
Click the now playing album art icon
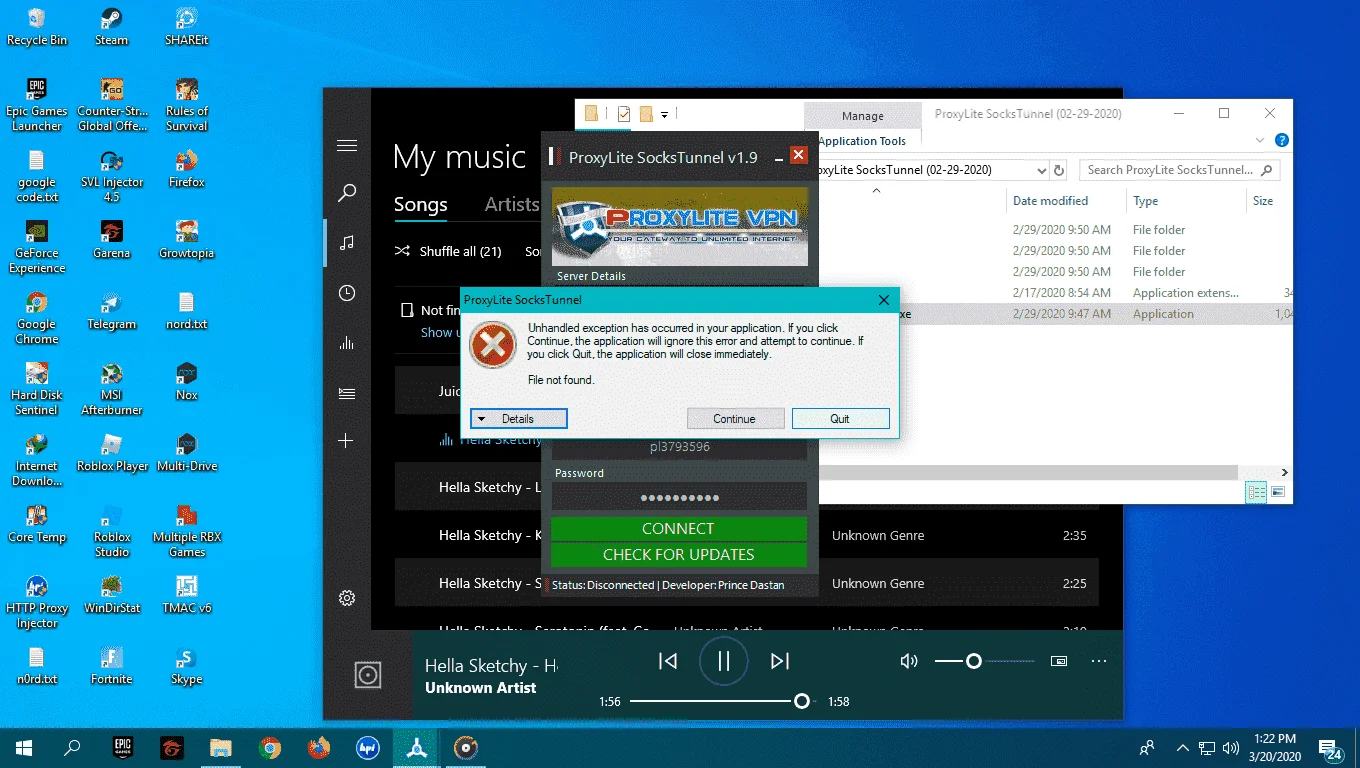(368, 675)
